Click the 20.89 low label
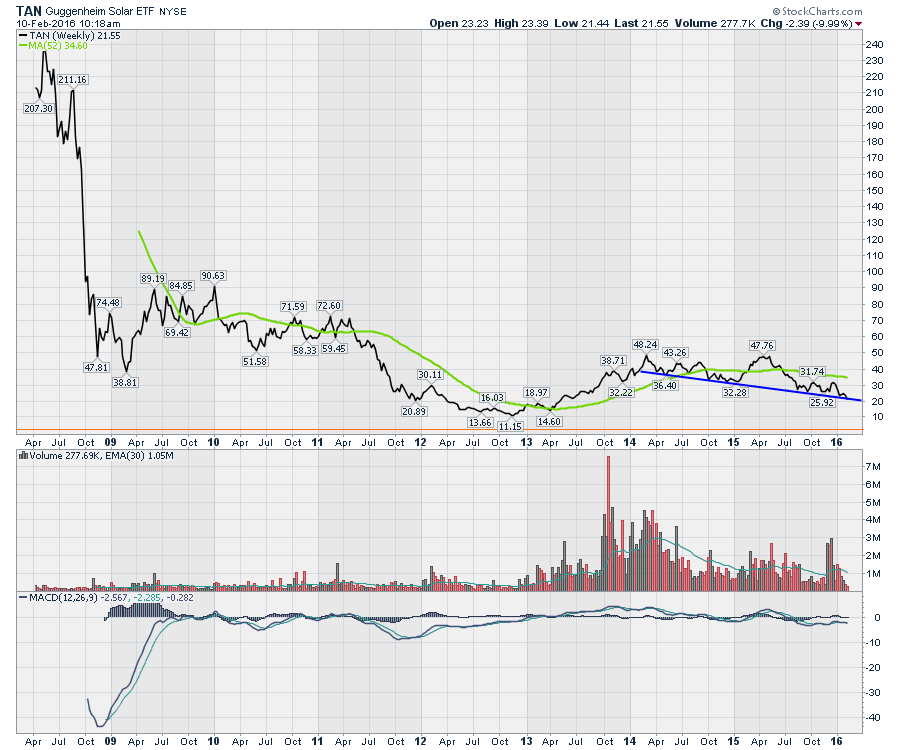 click(414, 411)
